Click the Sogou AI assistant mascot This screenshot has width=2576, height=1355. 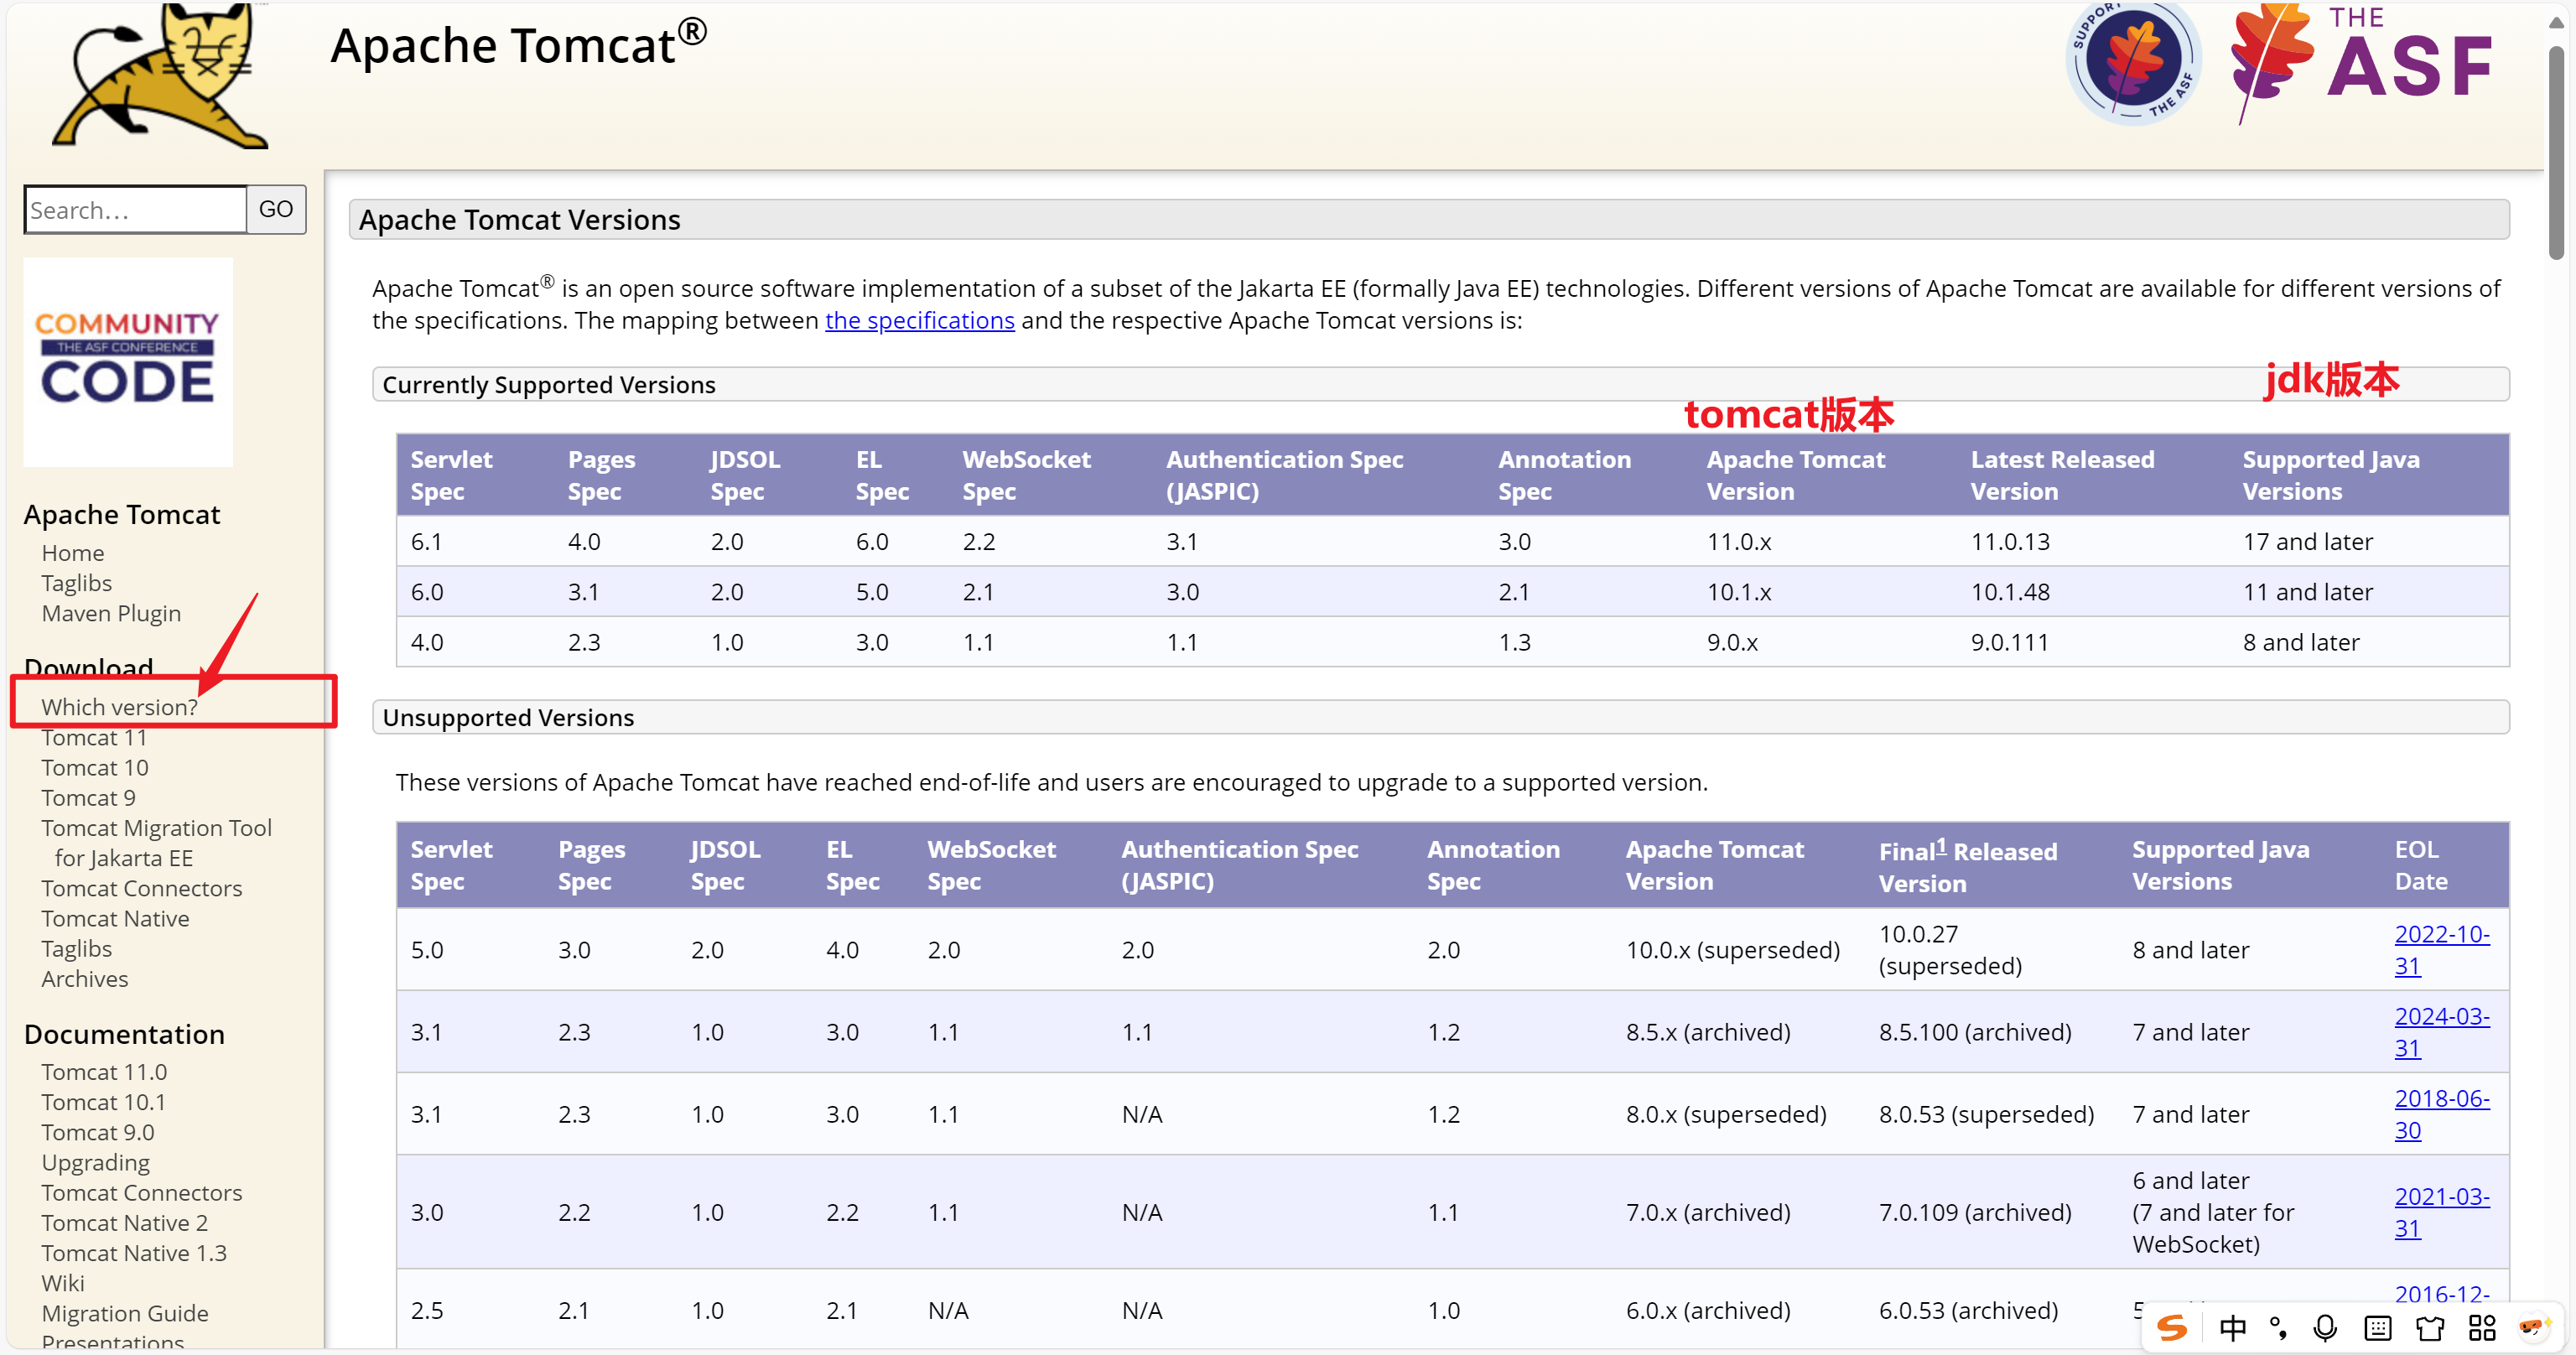[x=2532, y=1327]
